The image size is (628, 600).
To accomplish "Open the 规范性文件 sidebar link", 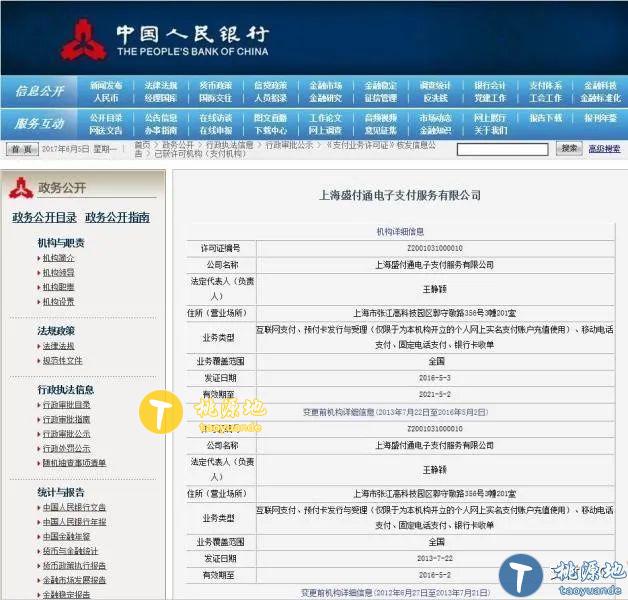I will coord(62,360).
